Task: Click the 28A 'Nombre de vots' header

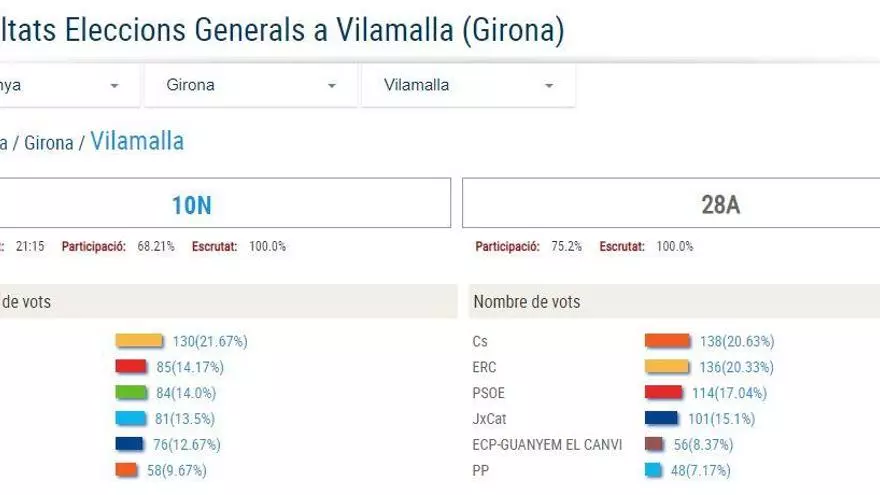Action: tap(526, 302)
